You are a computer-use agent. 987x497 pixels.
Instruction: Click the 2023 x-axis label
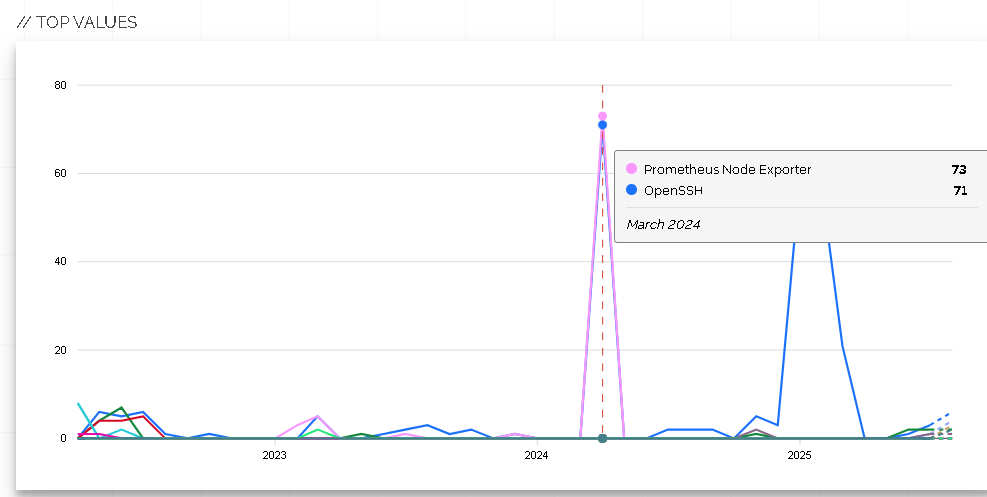274,456
